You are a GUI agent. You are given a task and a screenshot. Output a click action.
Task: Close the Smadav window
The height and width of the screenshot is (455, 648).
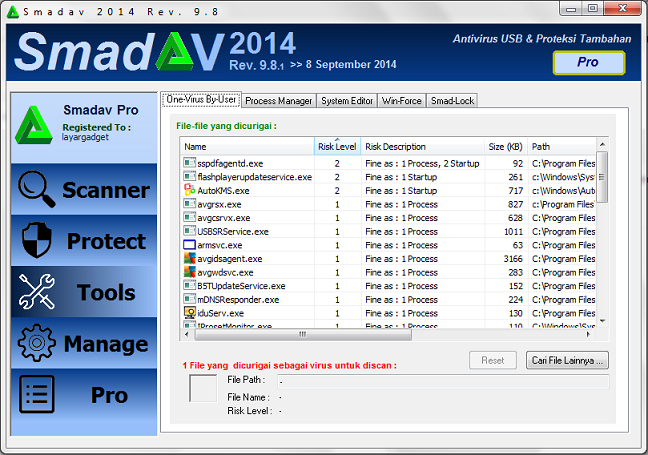(622, 8)
